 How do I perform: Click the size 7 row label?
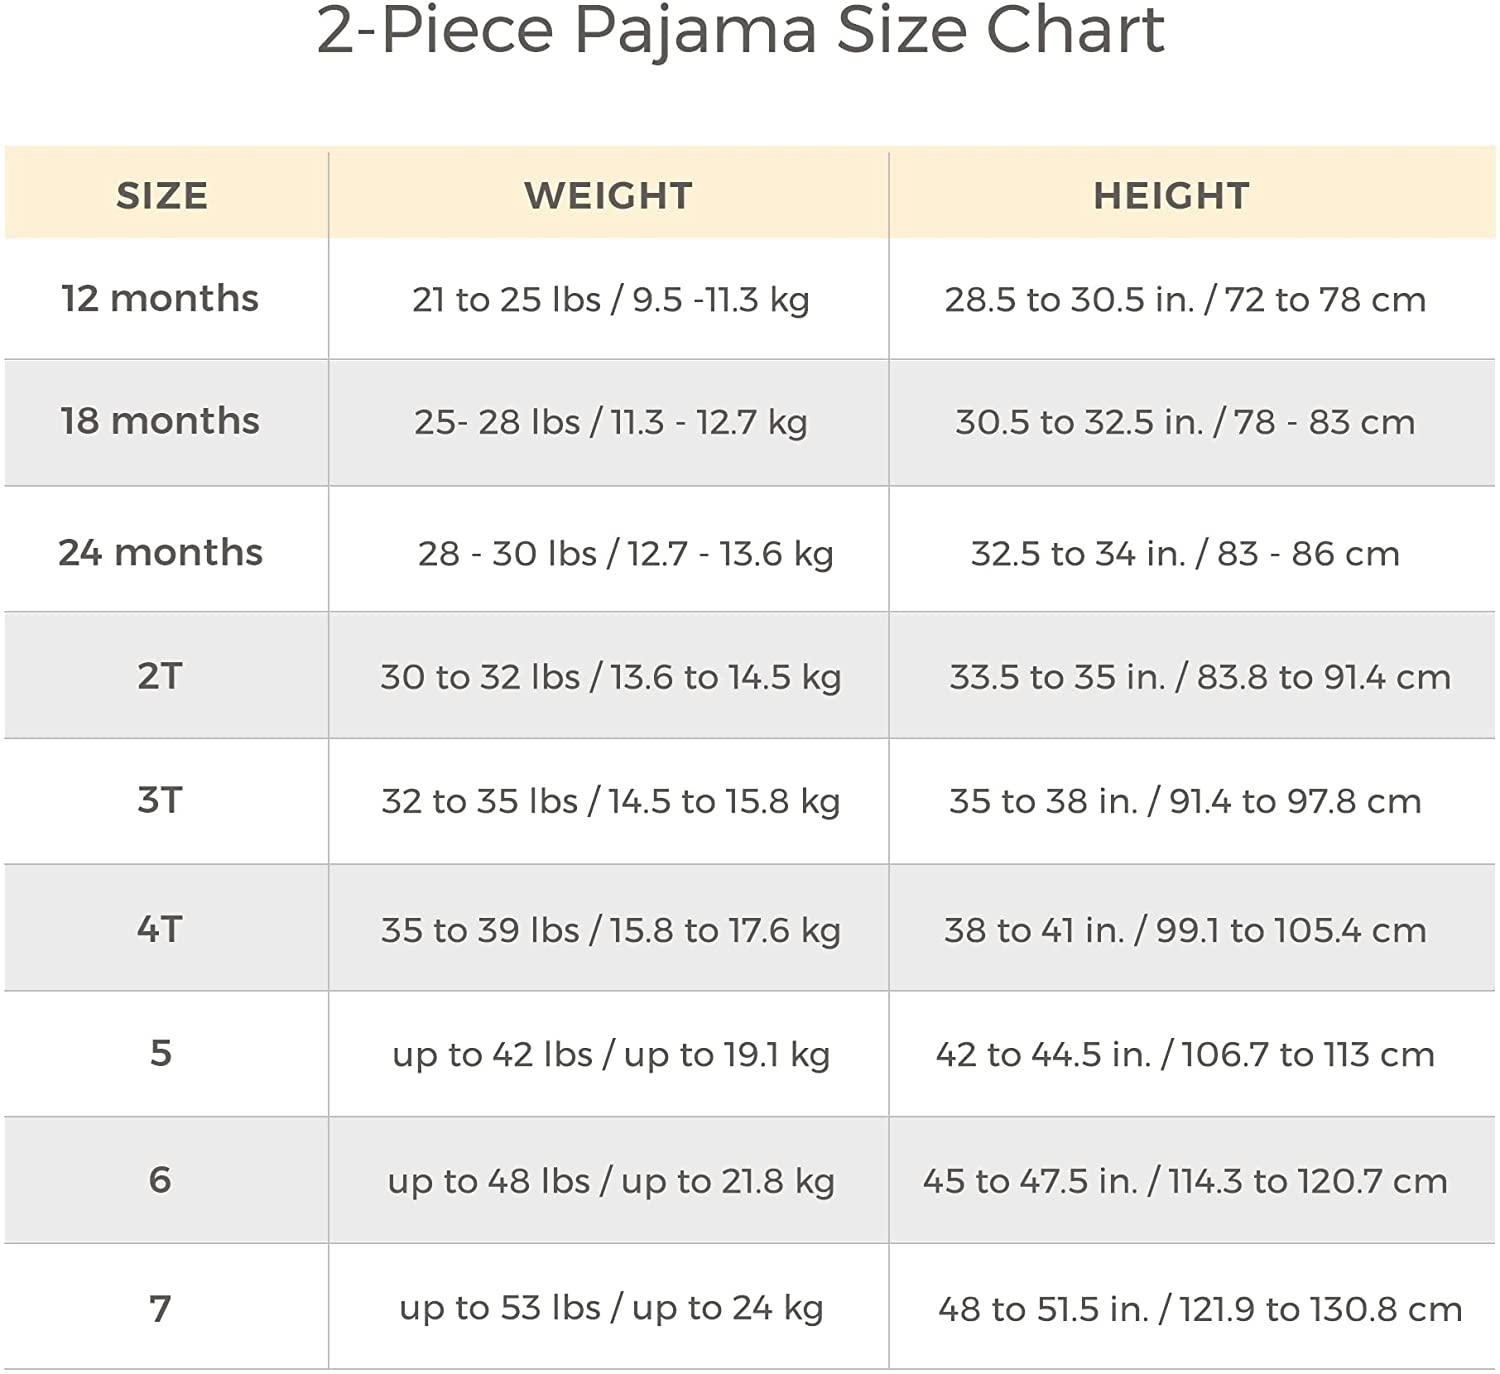(160, 1308)
